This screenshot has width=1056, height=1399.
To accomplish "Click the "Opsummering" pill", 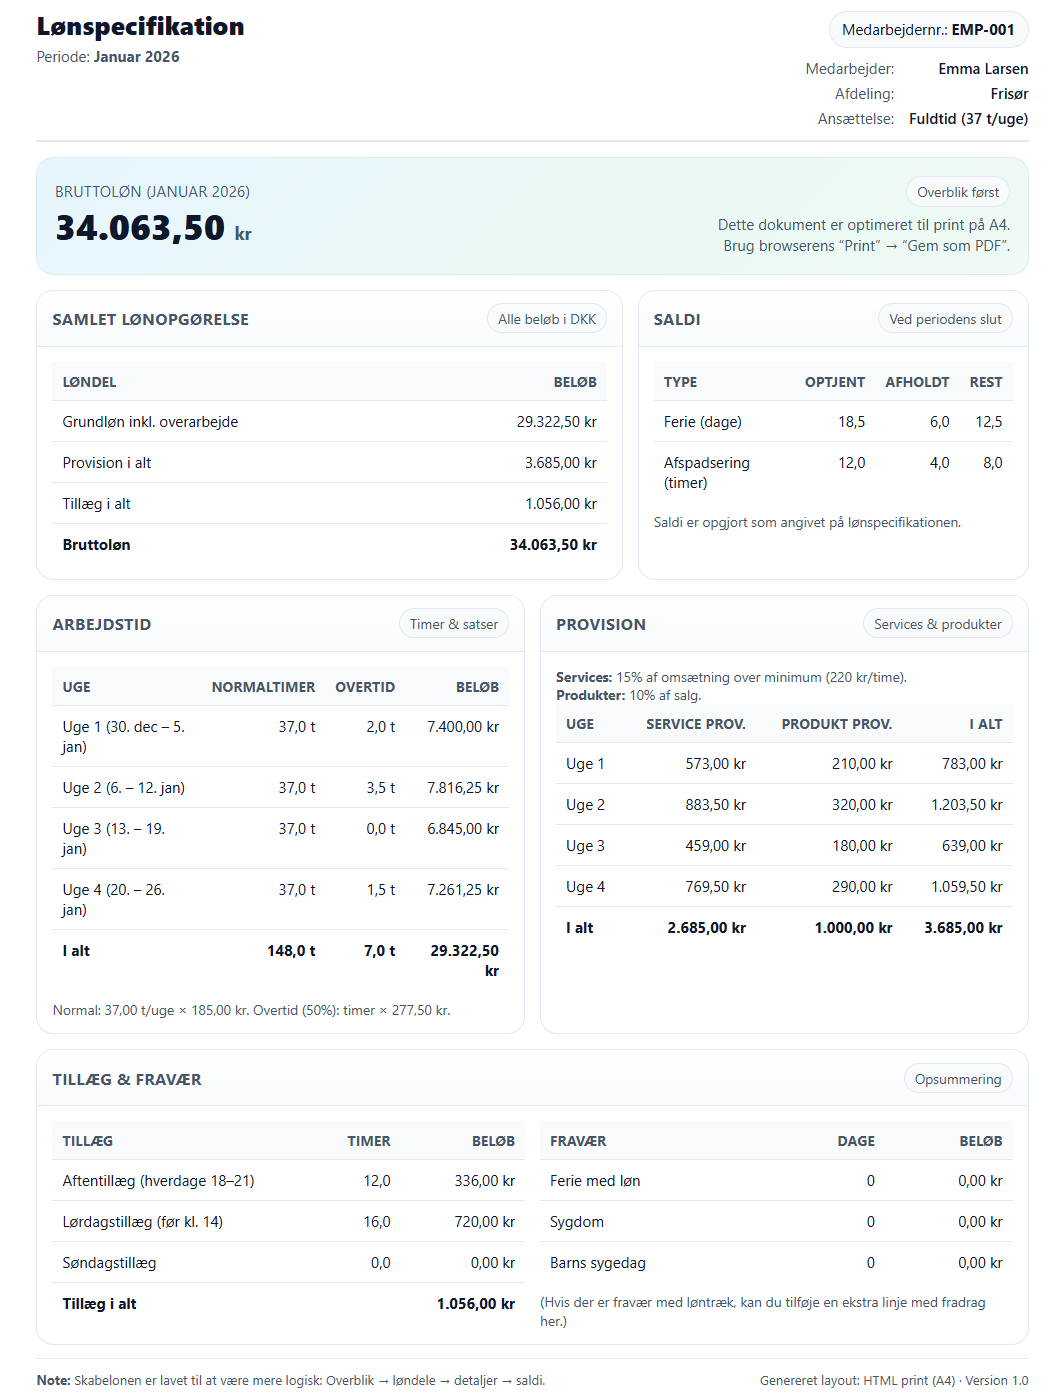I will (957, 1079).
